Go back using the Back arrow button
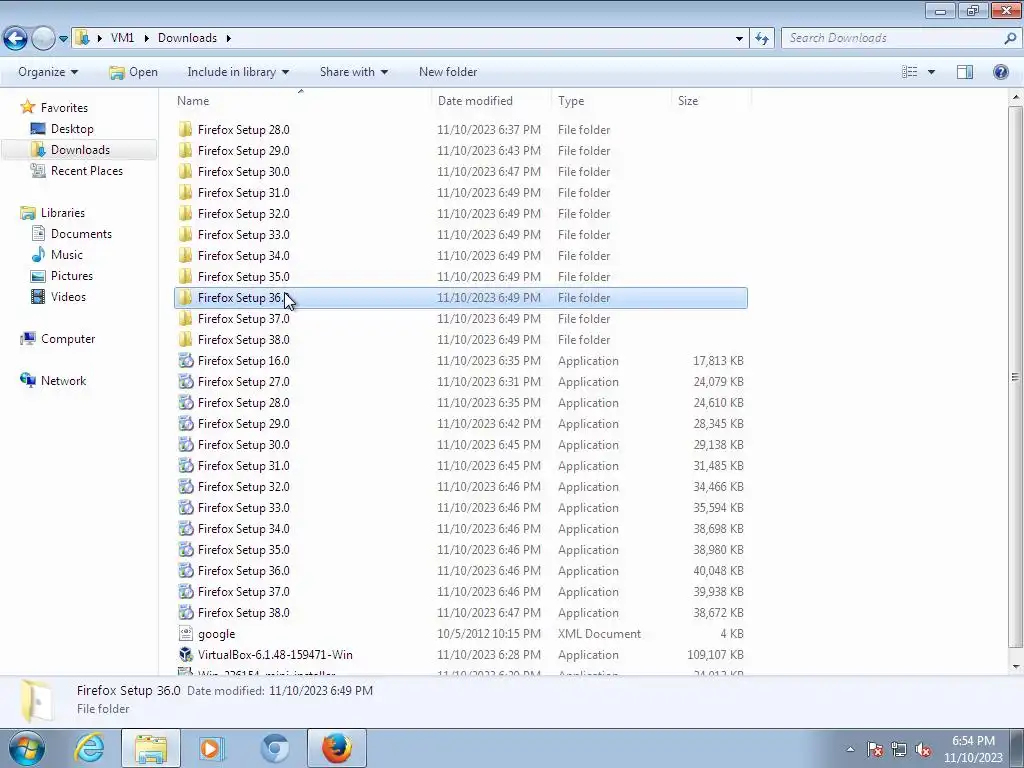The width and height of the screenshot is (1024, 768). (x=16, y=38)
